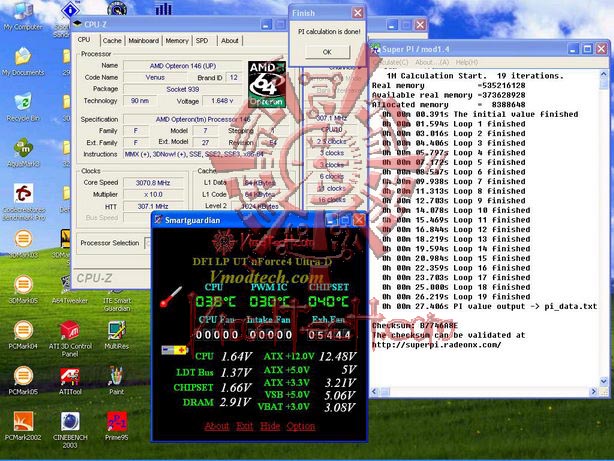Click the DRAM voltage 2.91V reading

click(x=235, y=402)
